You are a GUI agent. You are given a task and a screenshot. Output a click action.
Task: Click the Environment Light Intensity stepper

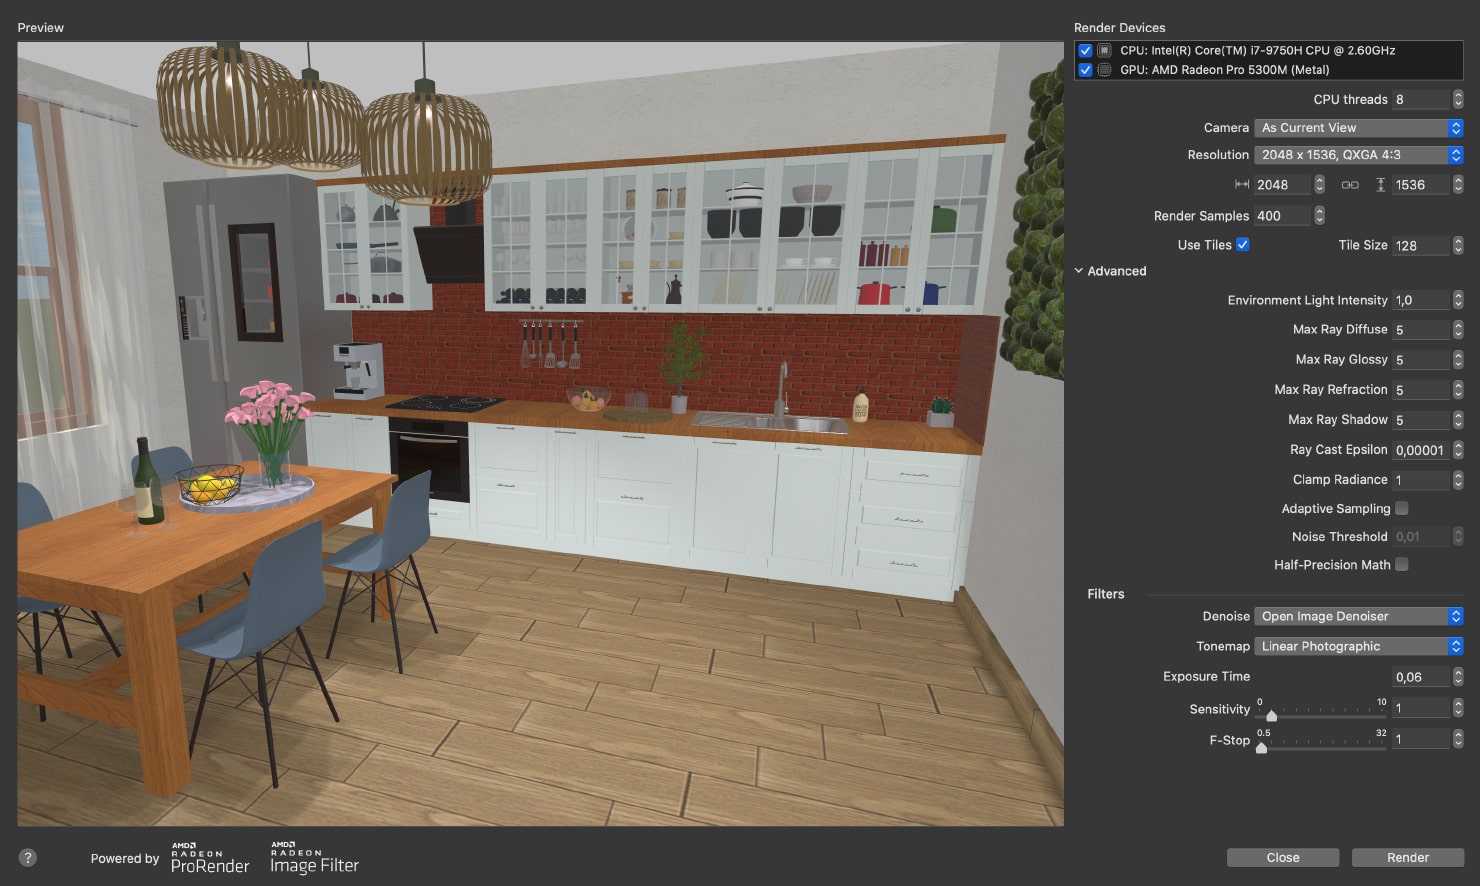point(1458,300)
